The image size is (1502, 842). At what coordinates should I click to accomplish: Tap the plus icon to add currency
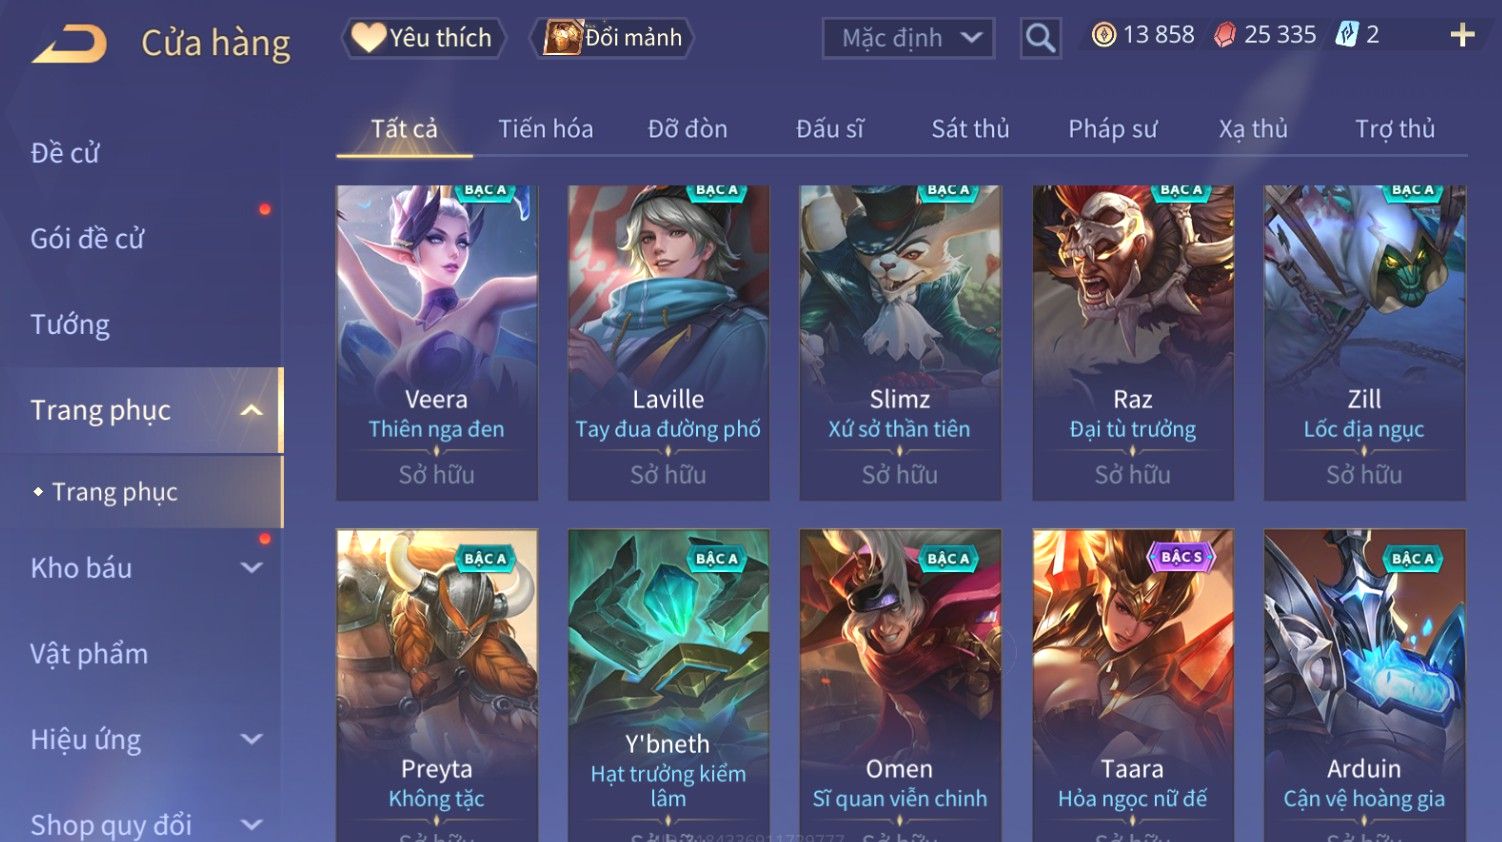[1462, 35]
